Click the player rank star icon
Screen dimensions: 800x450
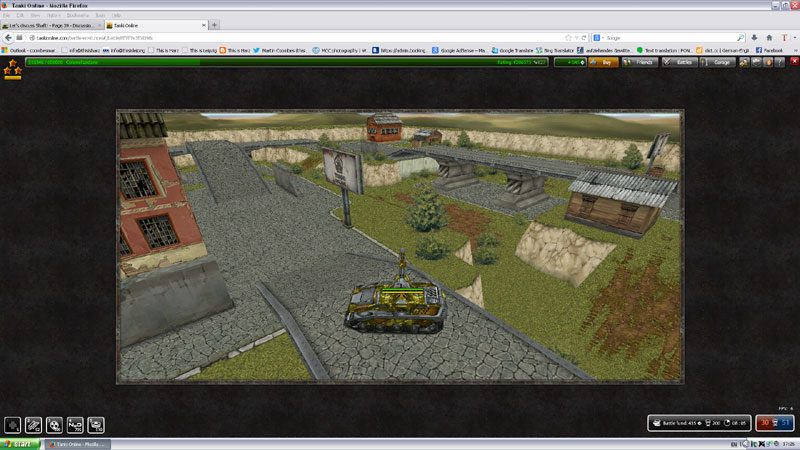(13, 68)
